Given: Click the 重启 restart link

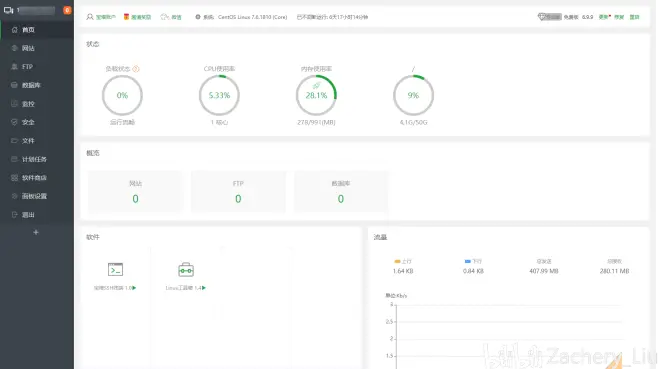Looking at the screenshot, I should click(x=634, y=17).
